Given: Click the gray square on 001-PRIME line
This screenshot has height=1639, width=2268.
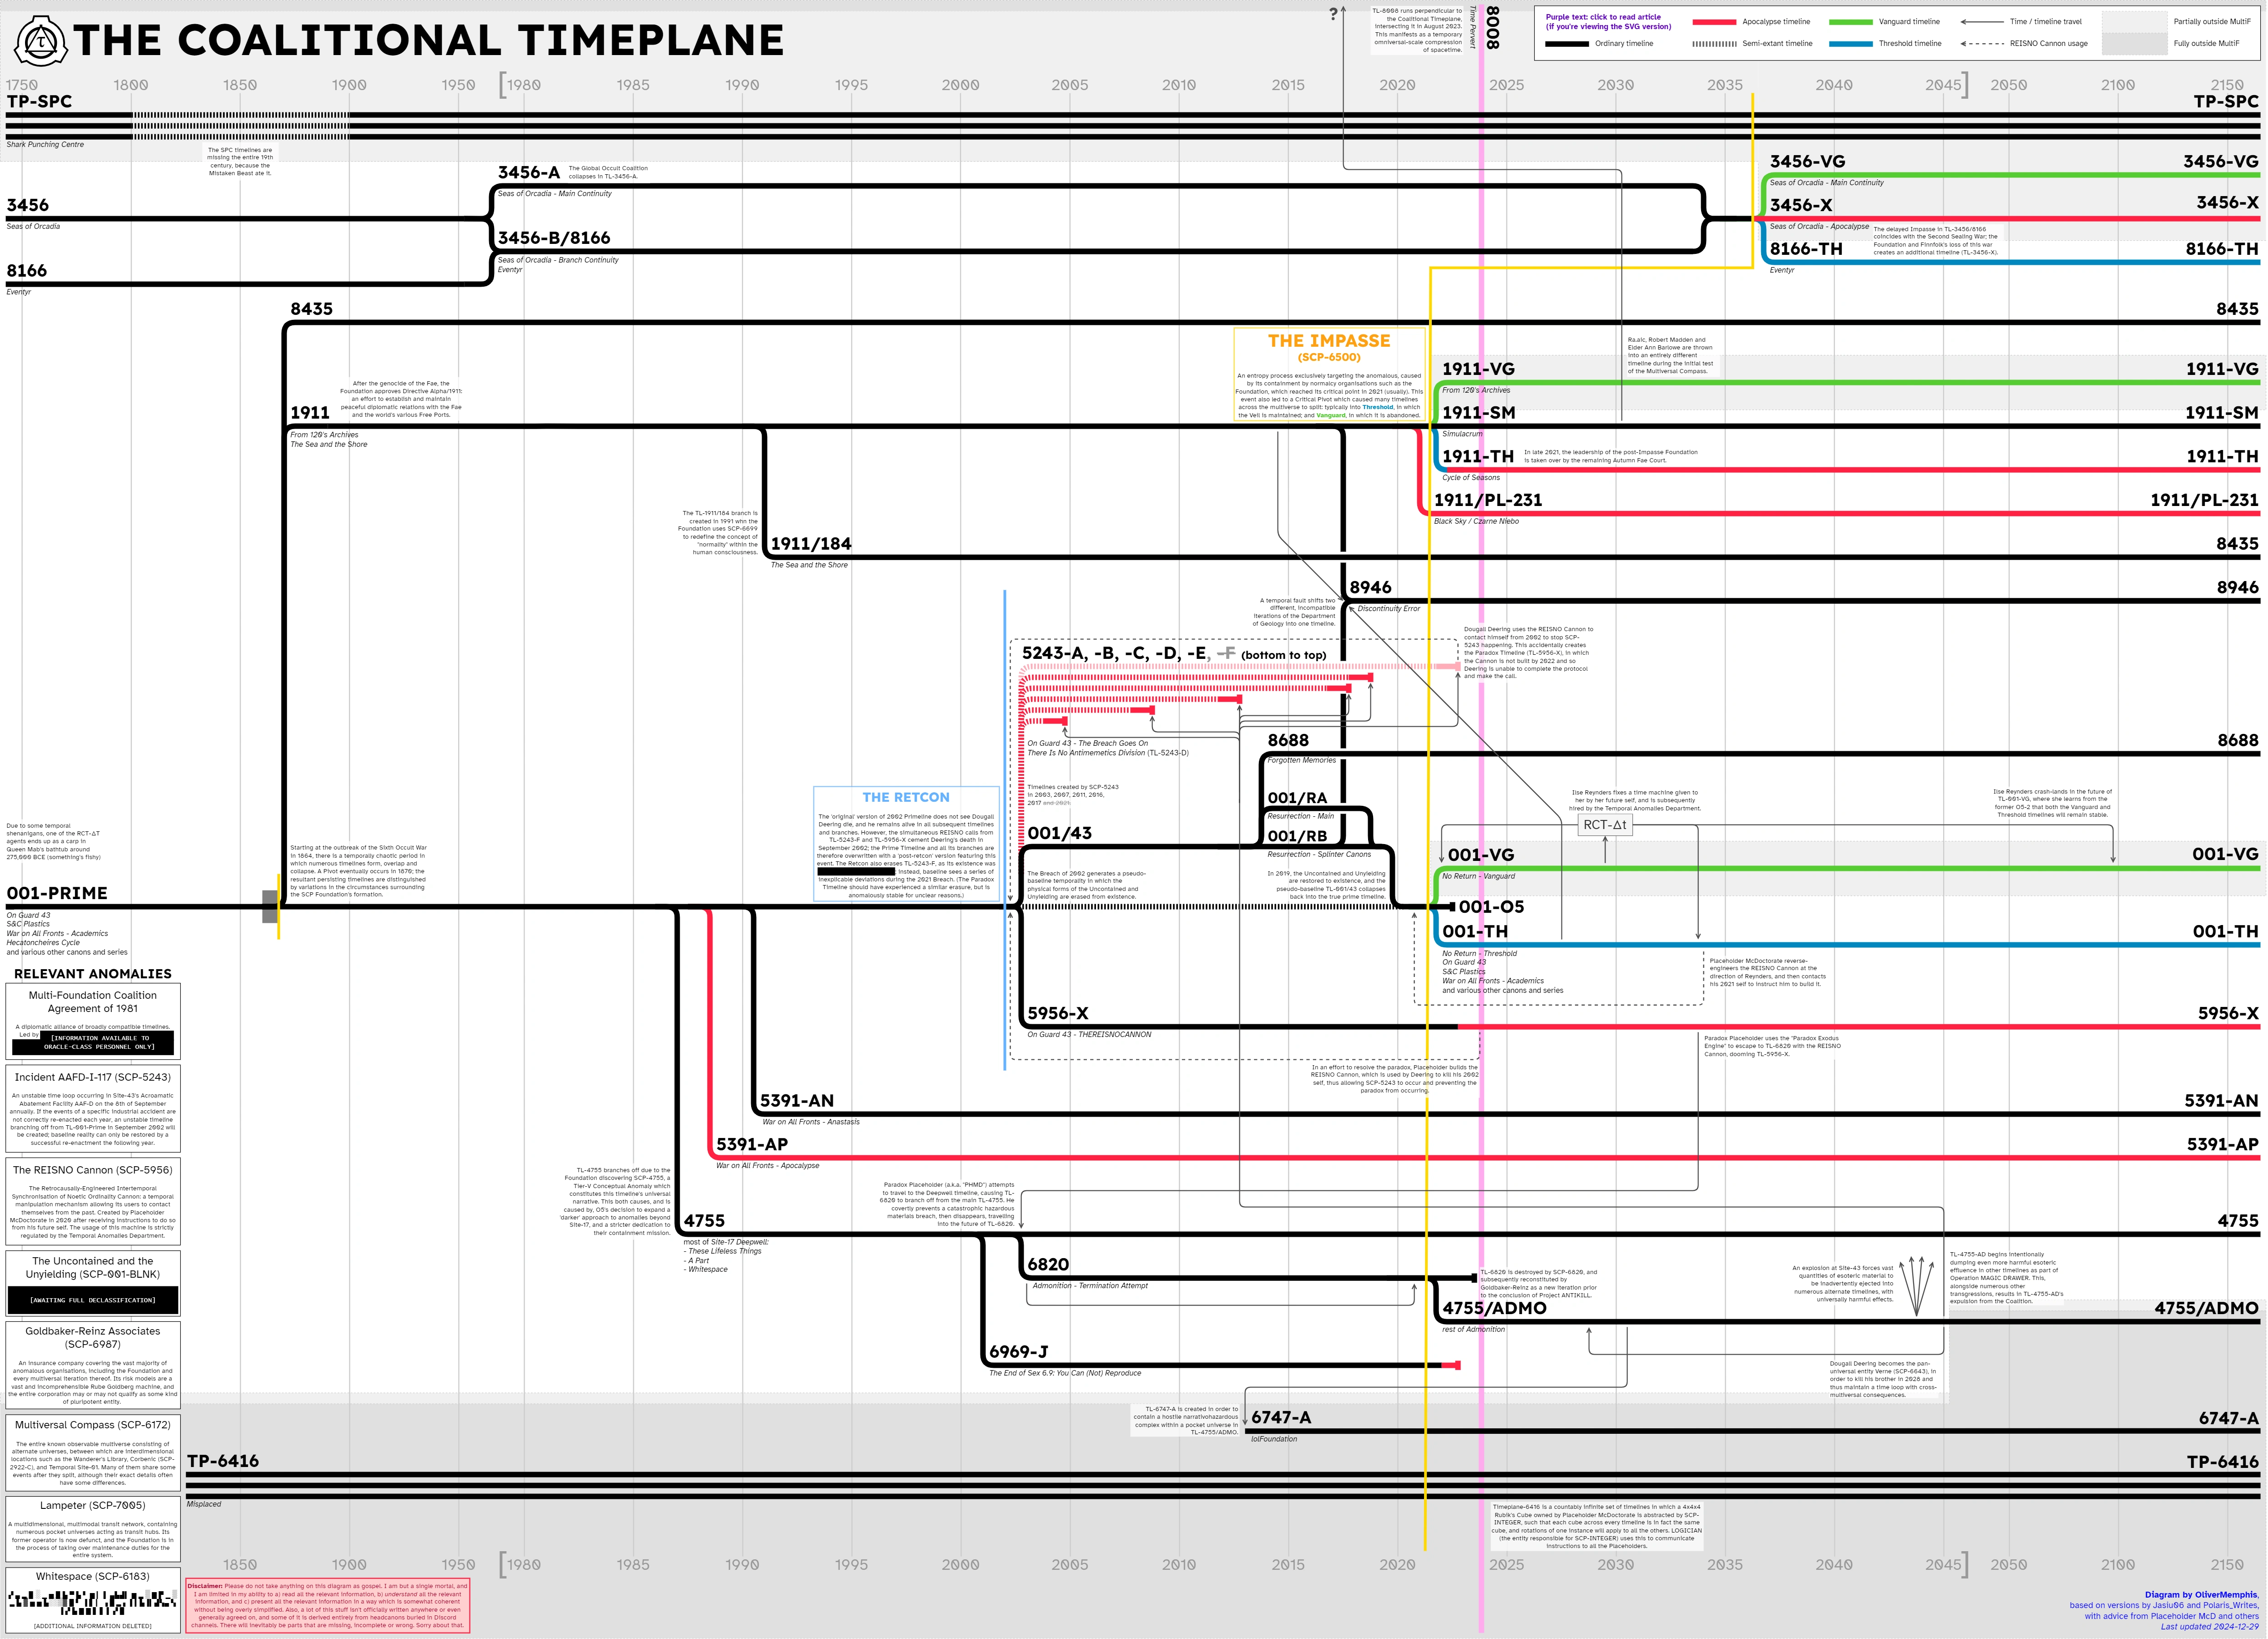Looking at the screenshot, I should (x=270, y=906).
